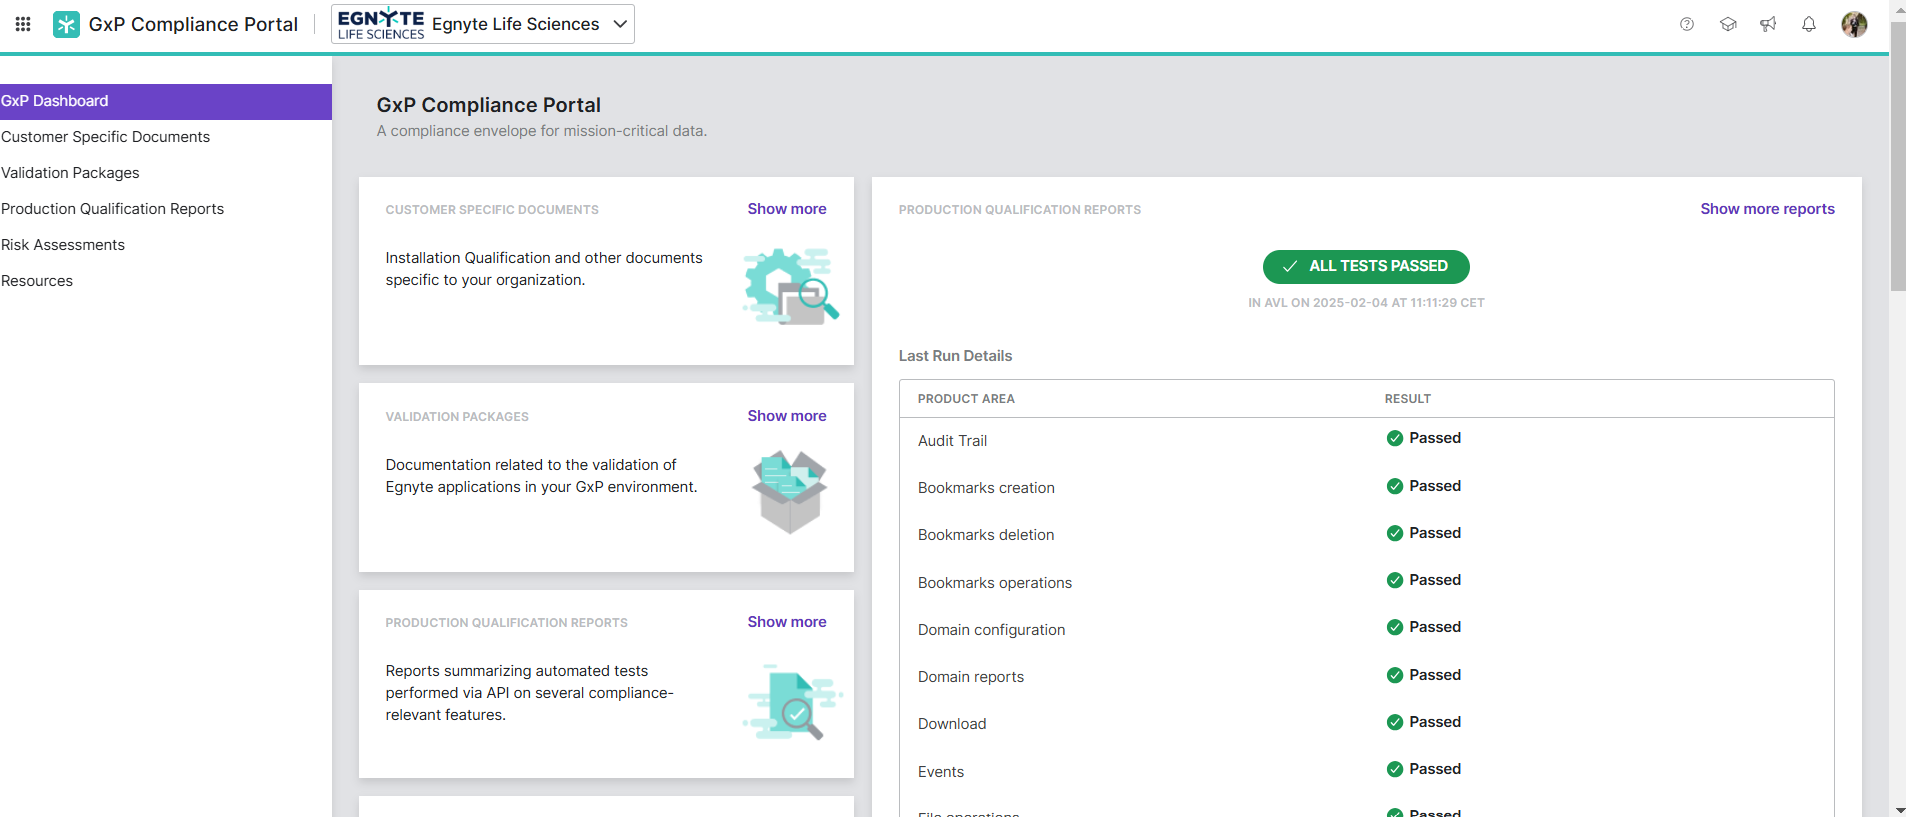
Task: Click the Customer Specific Documents gear illustration
Action: point(791,286)
